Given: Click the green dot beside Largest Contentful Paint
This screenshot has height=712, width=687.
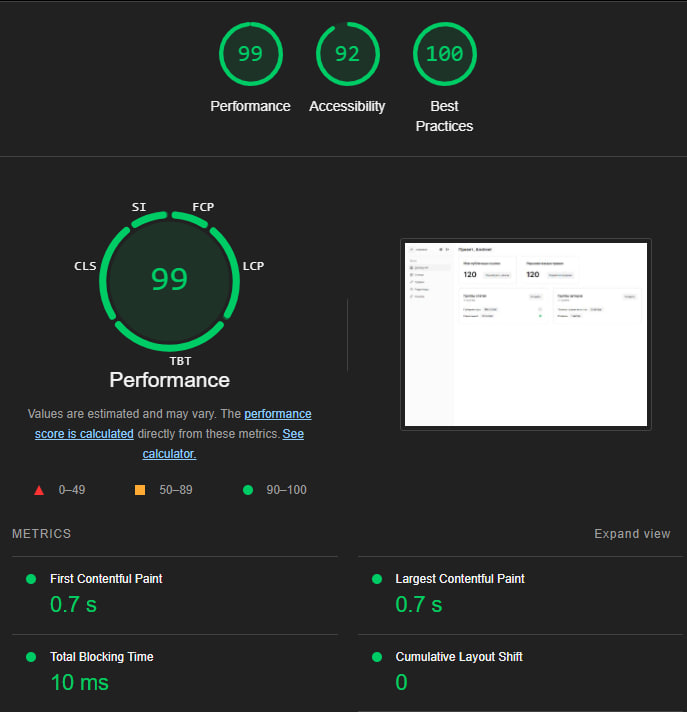Looking at the screenshot, I should pyautogui.click(x=376, y=579).
